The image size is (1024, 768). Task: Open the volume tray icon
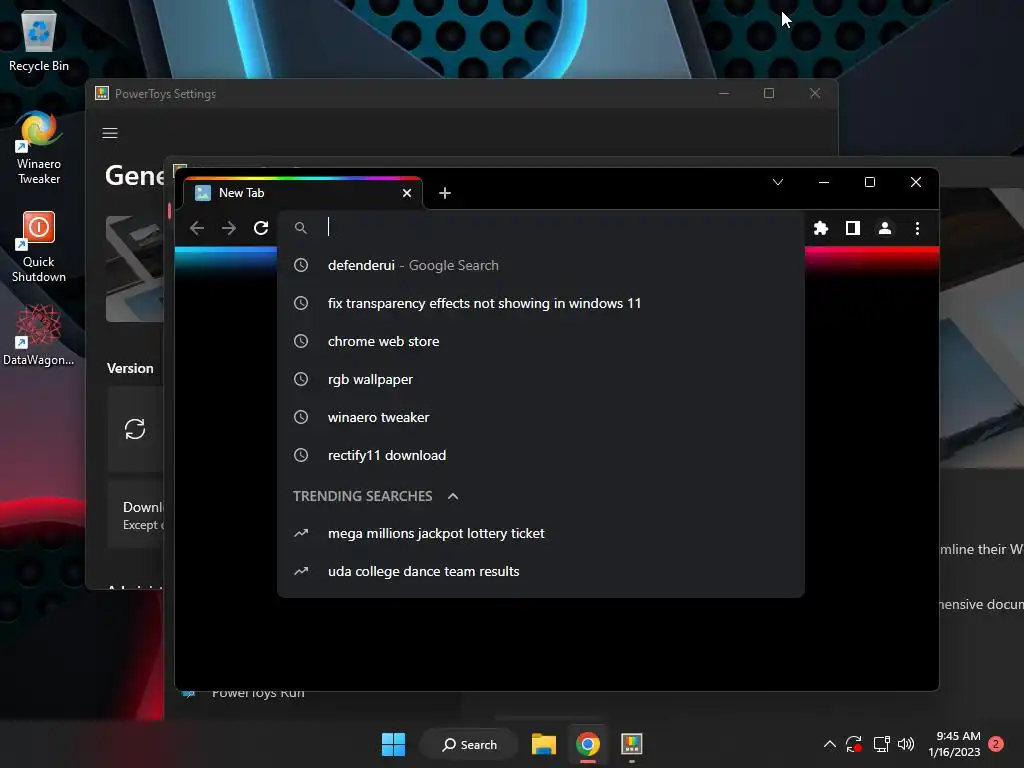click(x=906, y=744)
